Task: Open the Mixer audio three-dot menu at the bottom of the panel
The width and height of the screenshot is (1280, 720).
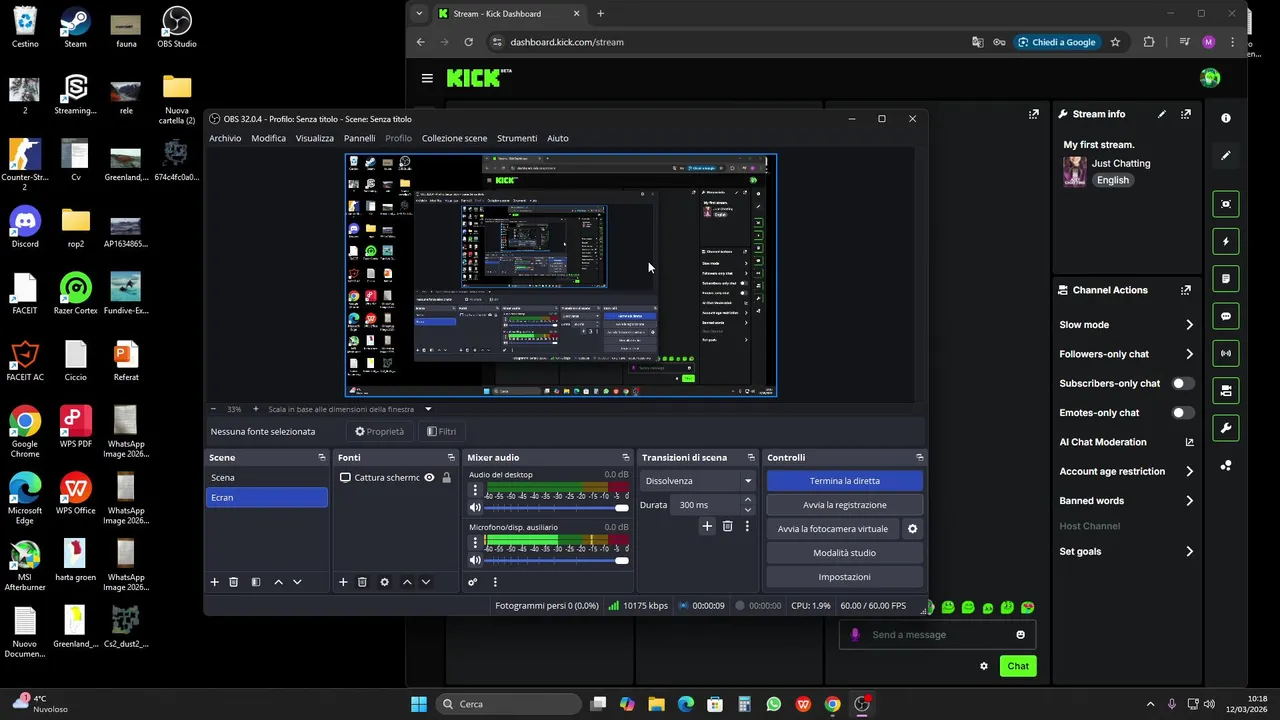Action: tap(495, 582)
